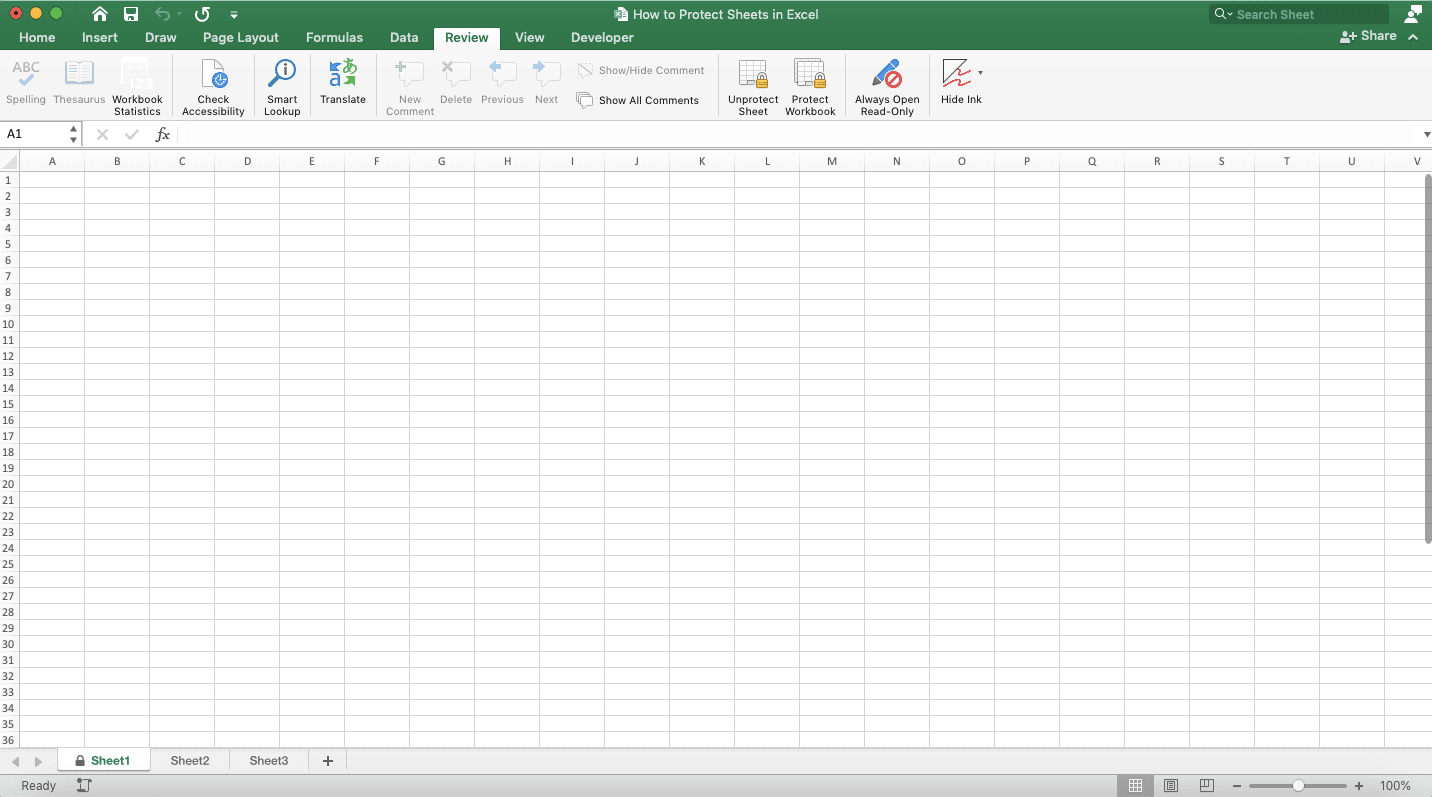Run the Spelling check

26,83
